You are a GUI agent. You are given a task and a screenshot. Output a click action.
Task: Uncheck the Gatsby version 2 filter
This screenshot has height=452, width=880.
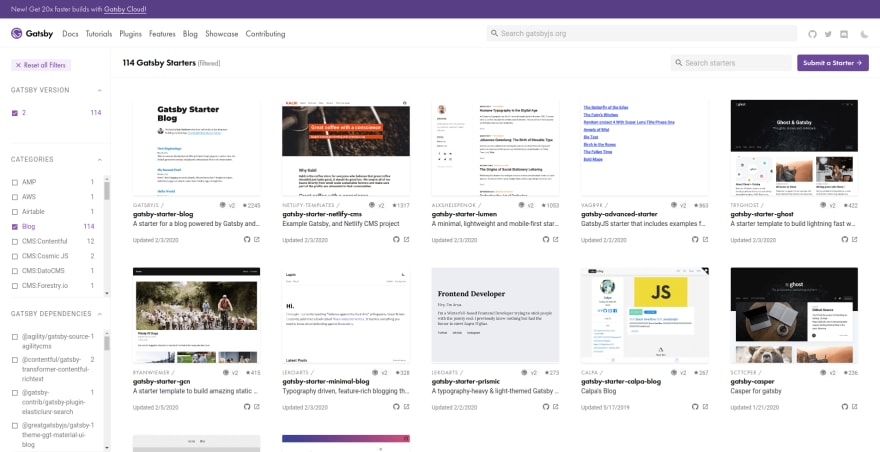pos(15,113)
